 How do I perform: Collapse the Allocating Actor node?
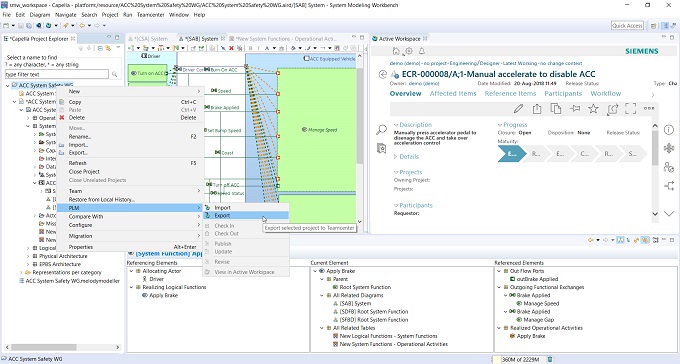point(131,271)
